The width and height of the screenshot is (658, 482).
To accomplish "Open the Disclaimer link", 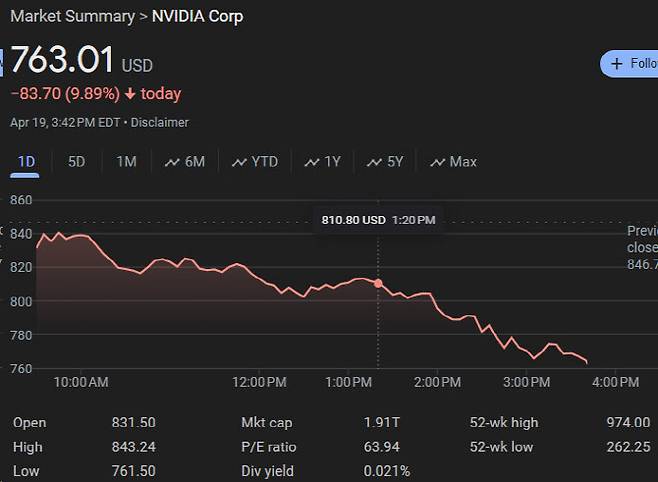I will [x=160, y=122].
